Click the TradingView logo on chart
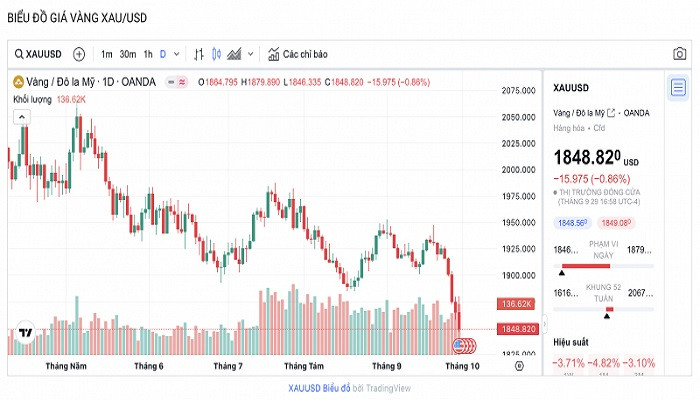Image resolution: width=700 pixels, height=400 pixels. tap(26, 332)
